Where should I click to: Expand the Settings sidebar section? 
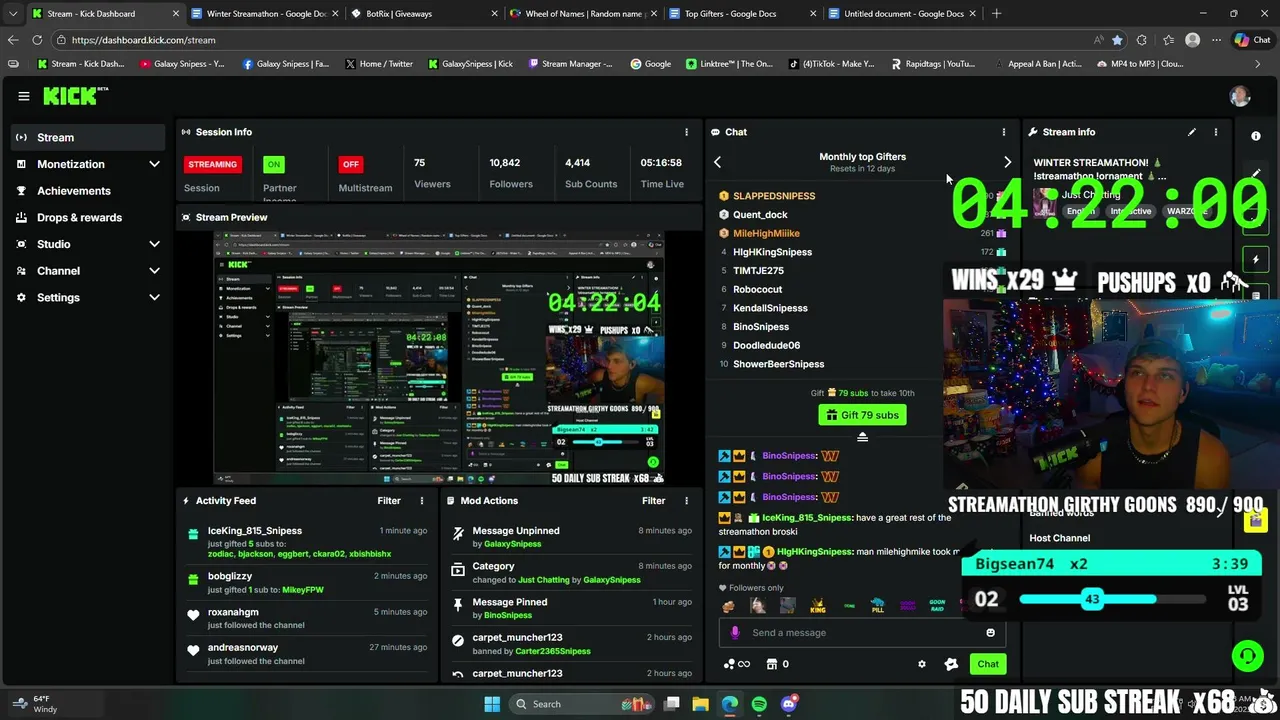click(x=154, y=297)
